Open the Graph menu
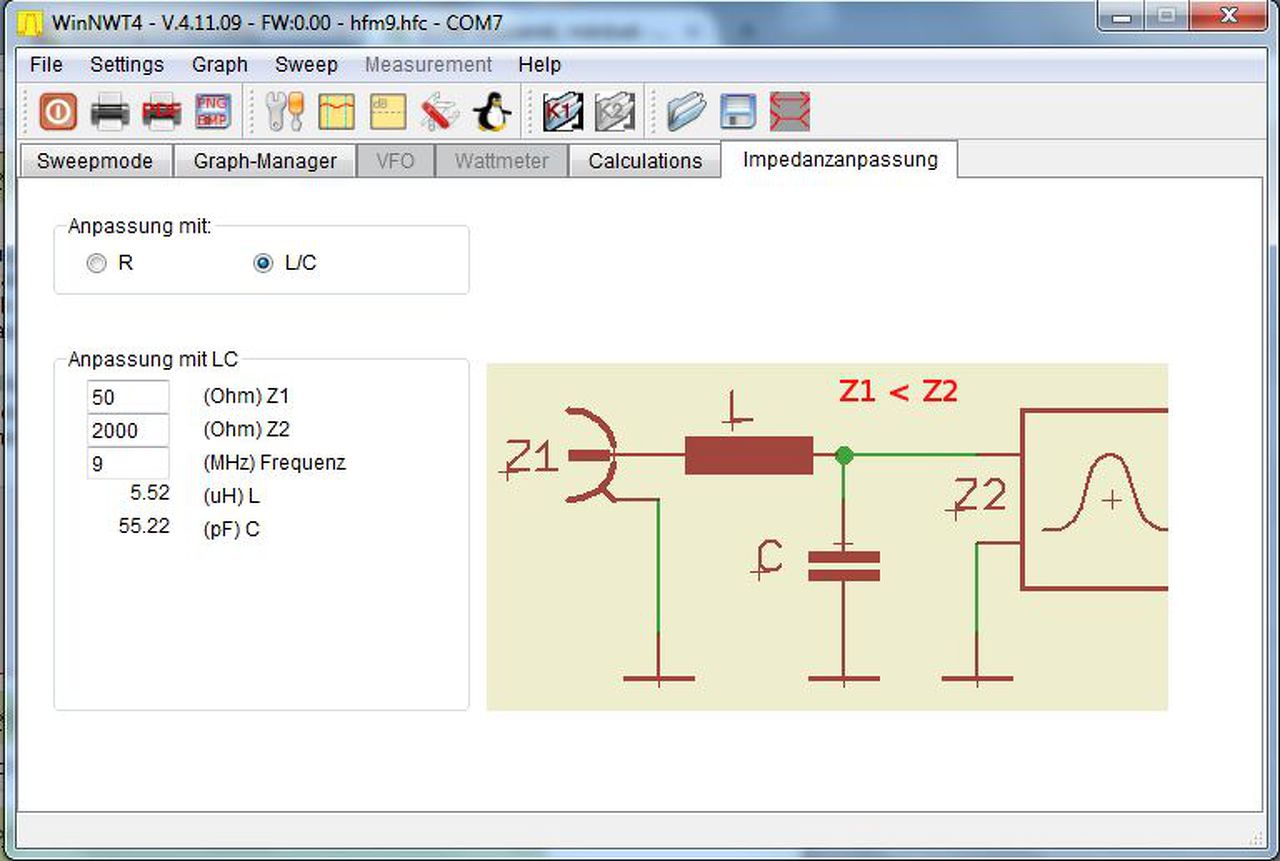 click(220, 65)
